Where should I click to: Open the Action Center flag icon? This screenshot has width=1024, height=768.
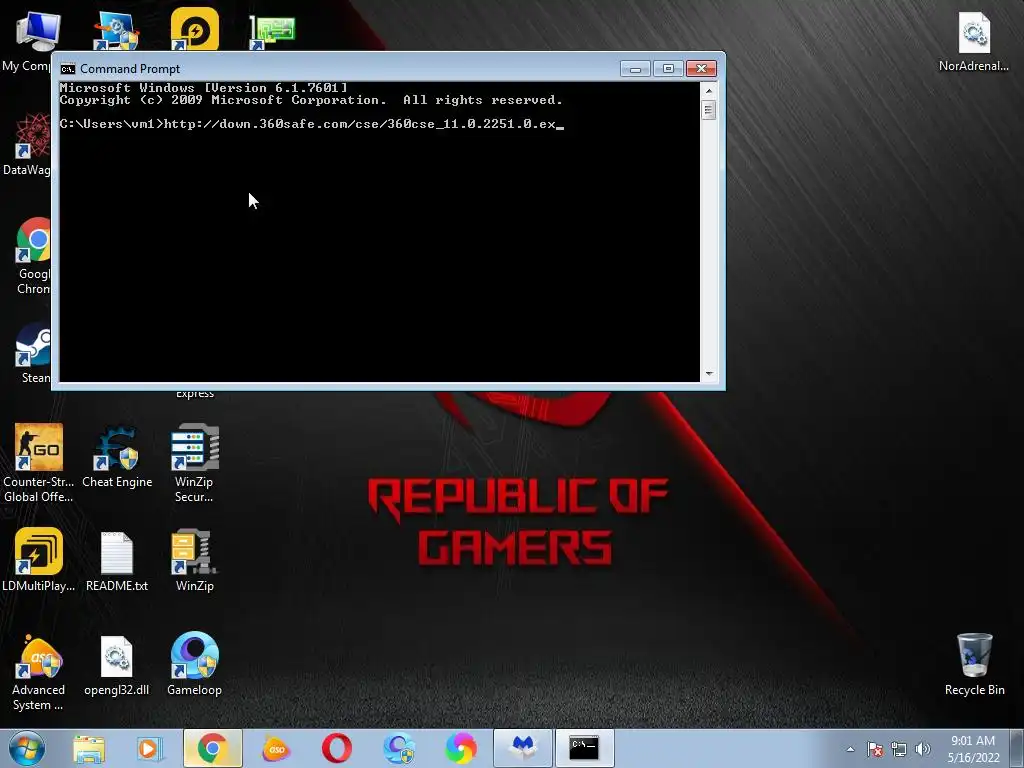point(875,749)
